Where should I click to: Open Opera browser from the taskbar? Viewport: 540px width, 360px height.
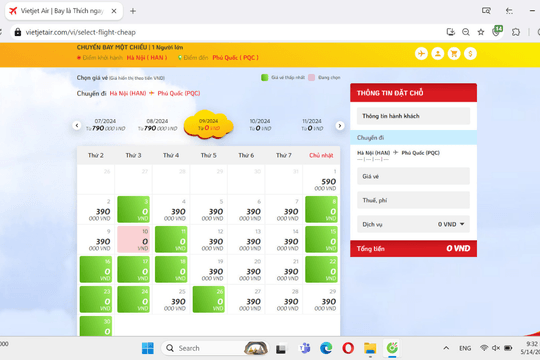[348, 348]
